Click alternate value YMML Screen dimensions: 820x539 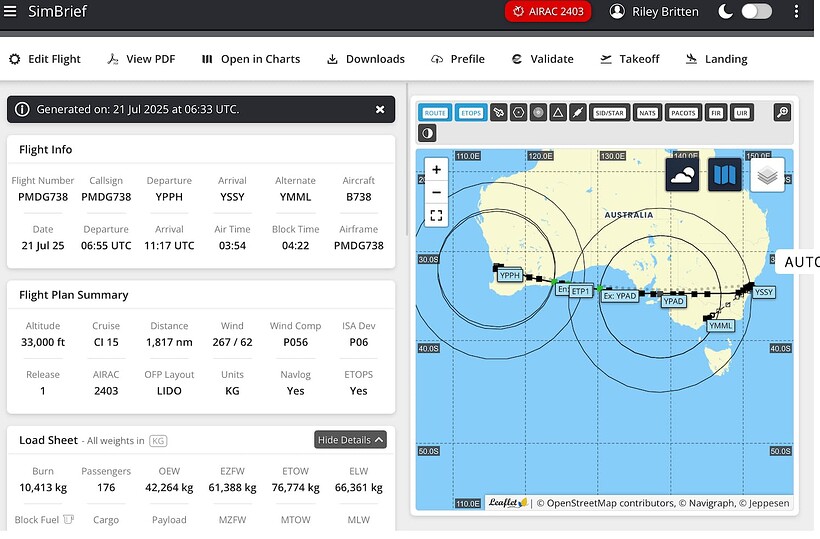[x=295, y=197]
